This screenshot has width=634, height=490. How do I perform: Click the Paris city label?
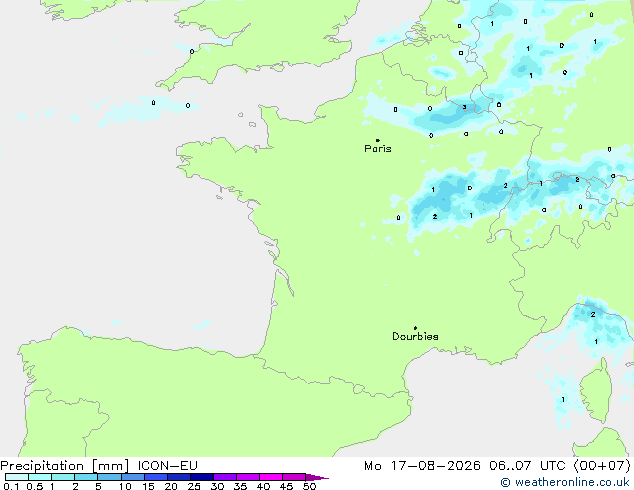pos(378,149)
